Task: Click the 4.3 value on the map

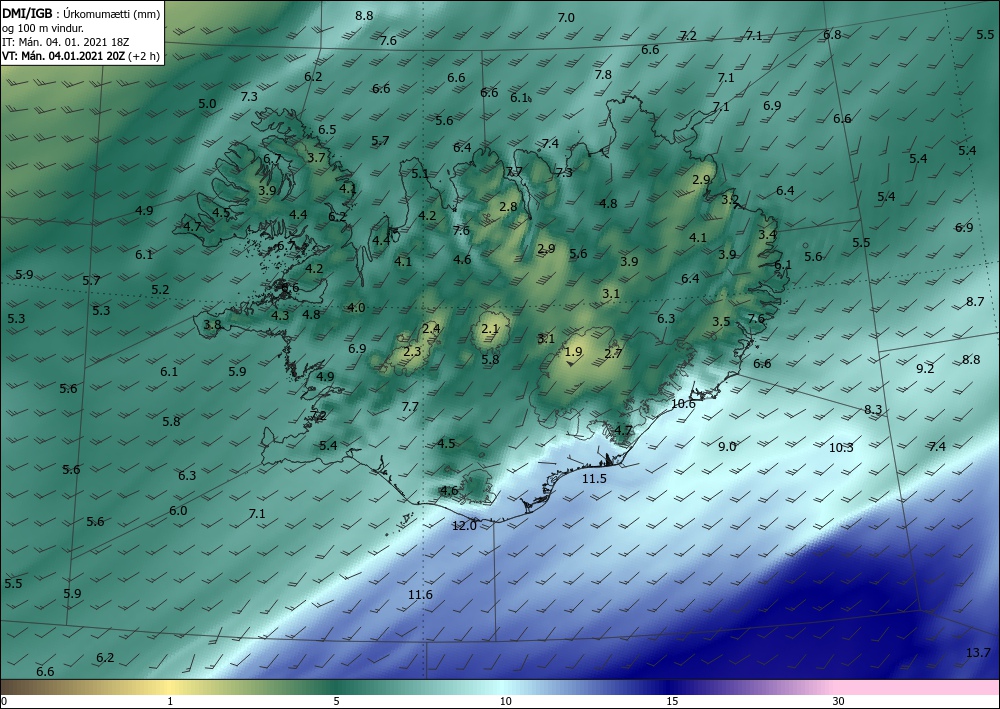Action: pyautogui.click(x=279, y=315)
